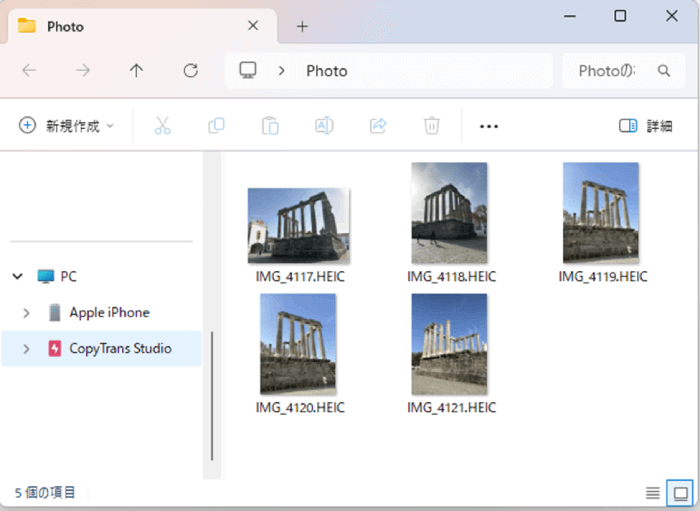Screen dimensions: 700x511
Task: Click the Share icon in toolbar
Action: (x=378, y=126)
